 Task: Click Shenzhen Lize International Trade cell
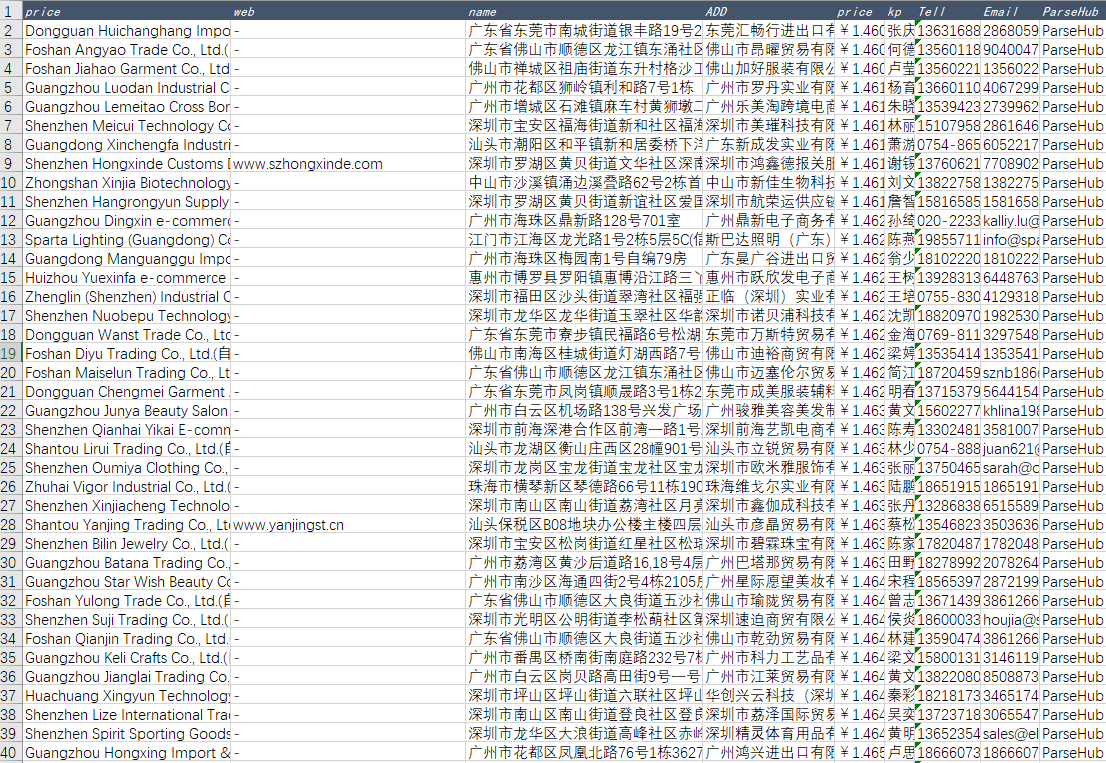click(127, 715)
